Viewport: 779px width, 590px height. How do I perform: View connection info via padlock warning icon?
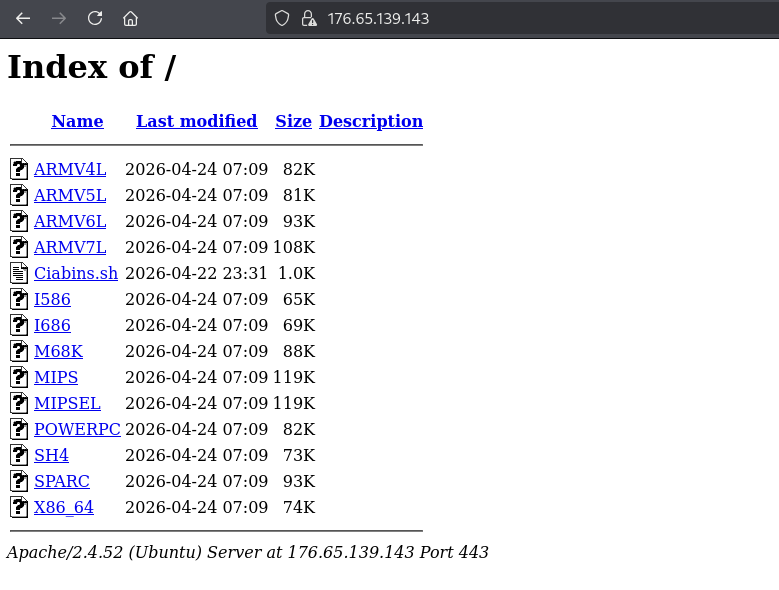309,19
